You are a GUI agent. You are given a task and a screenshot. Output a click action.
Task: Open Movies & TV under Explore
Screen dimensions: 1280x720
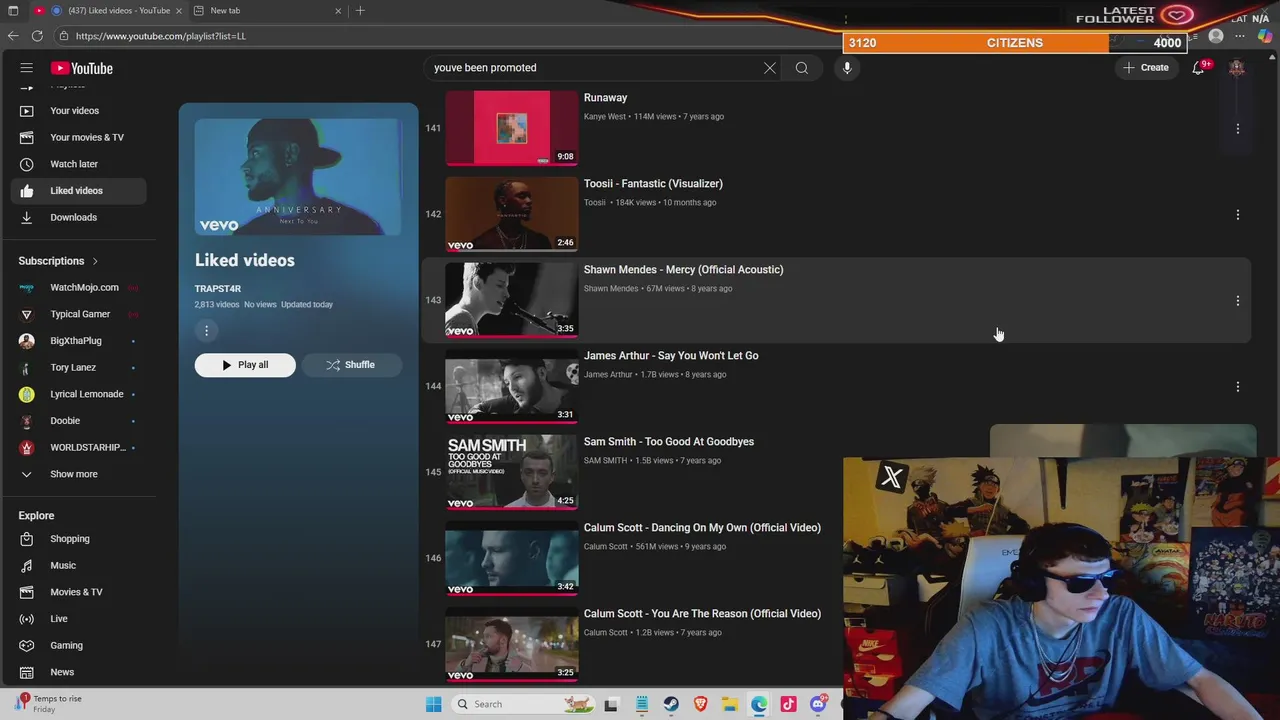pos(78,592)
